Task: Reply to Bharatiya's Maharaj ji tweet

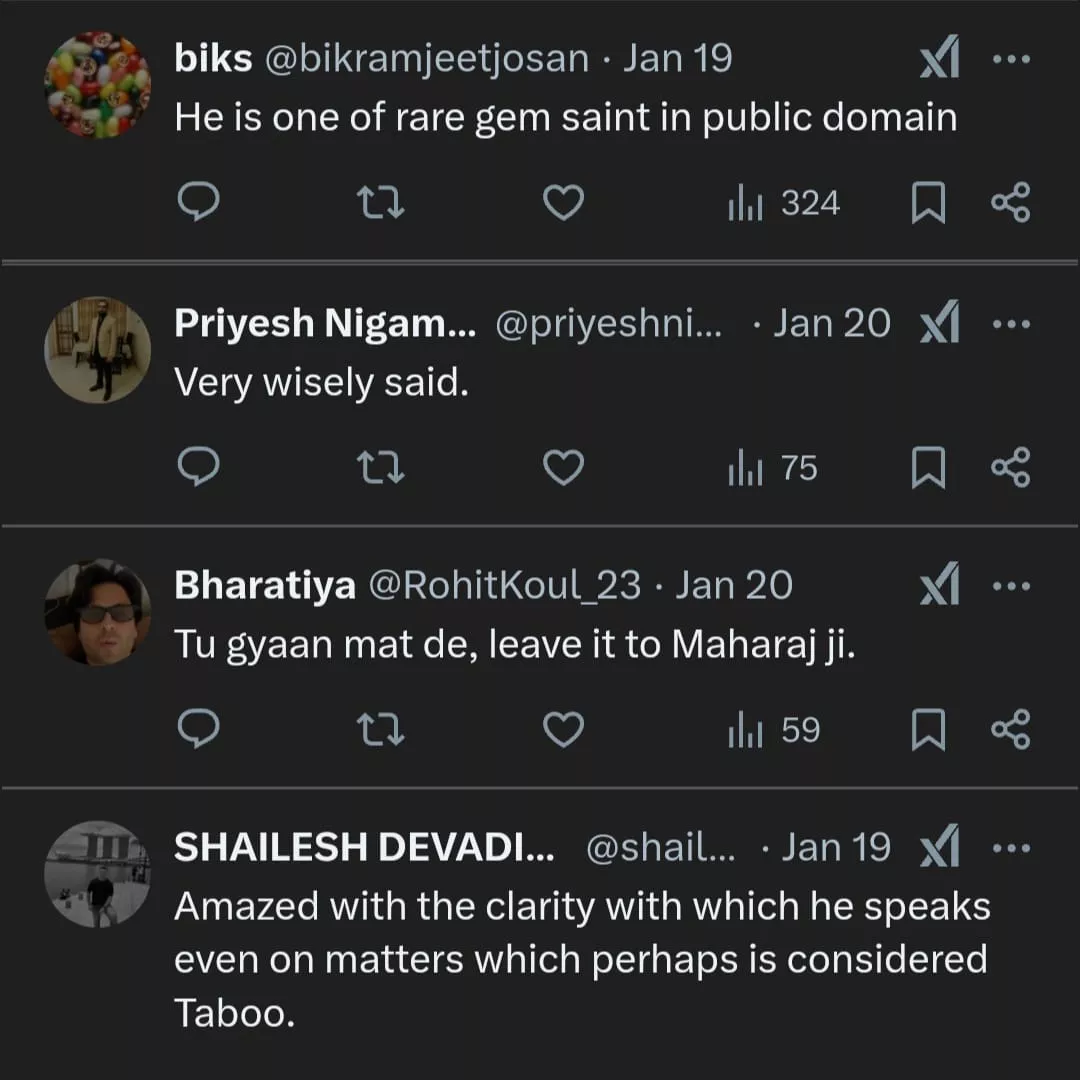Action: point(198,731)
